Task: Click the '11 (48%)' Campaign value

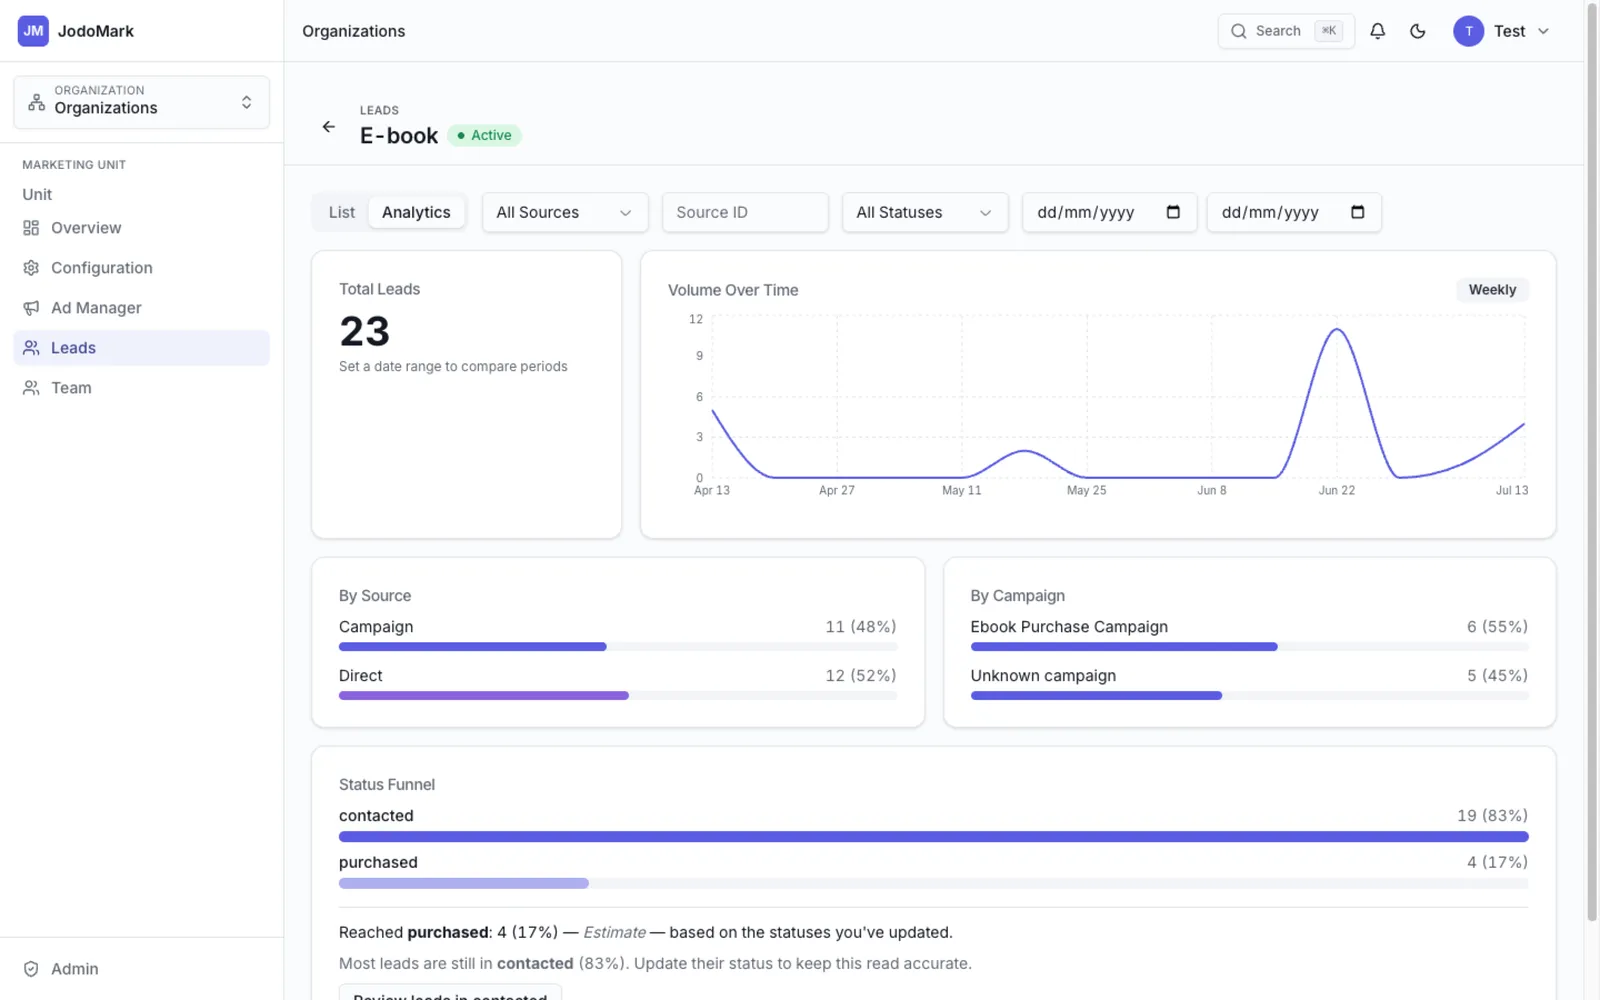Action: pos(861,627)
